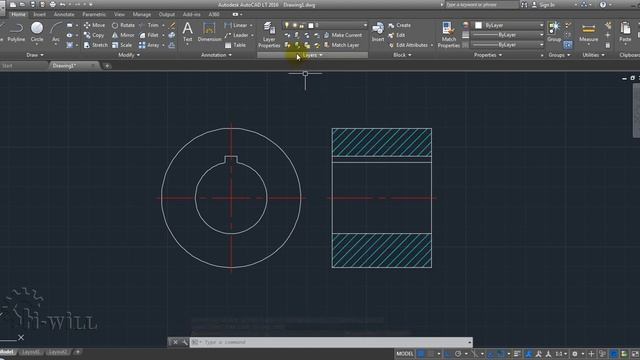
Task: Switch to the Annotate ribbon tab
Action: pyautogui.click(x=64, y=14)
